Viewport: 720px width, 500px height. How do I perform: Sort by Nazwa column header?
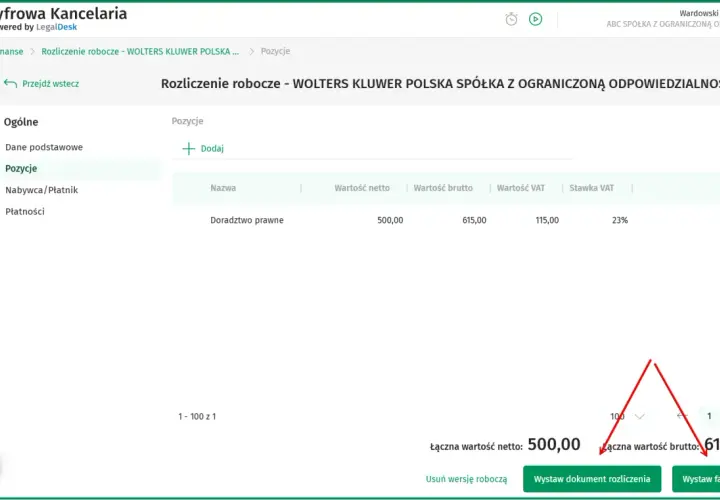223,188
